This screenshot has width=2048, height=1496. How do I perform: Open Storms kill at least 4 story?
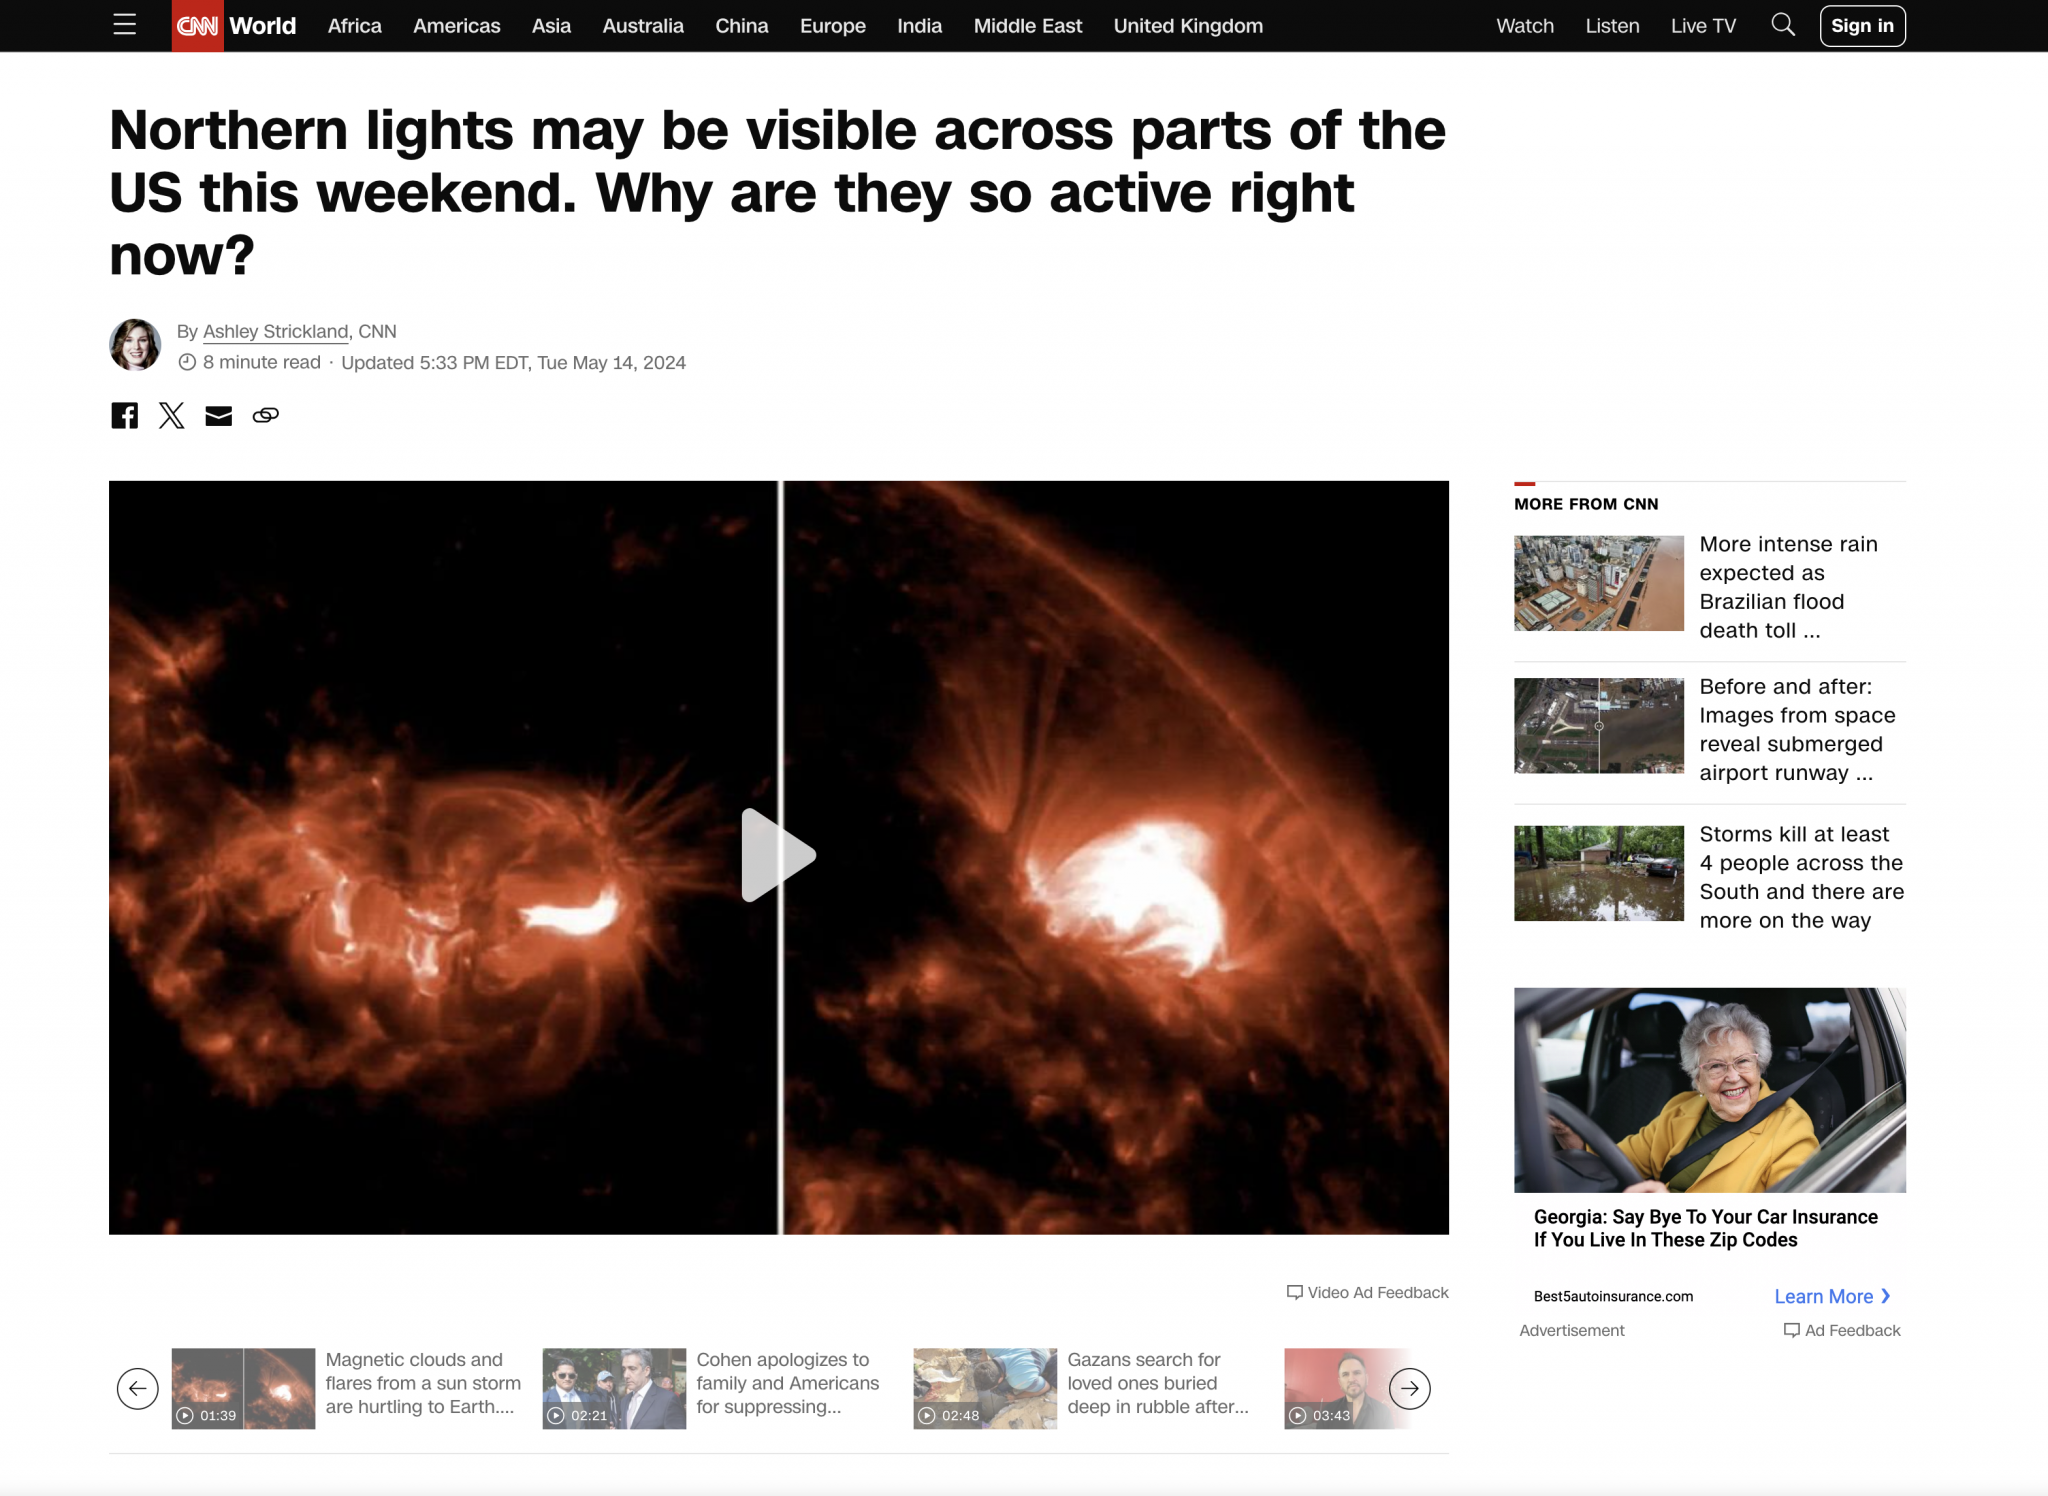(x=1801, y=877)
